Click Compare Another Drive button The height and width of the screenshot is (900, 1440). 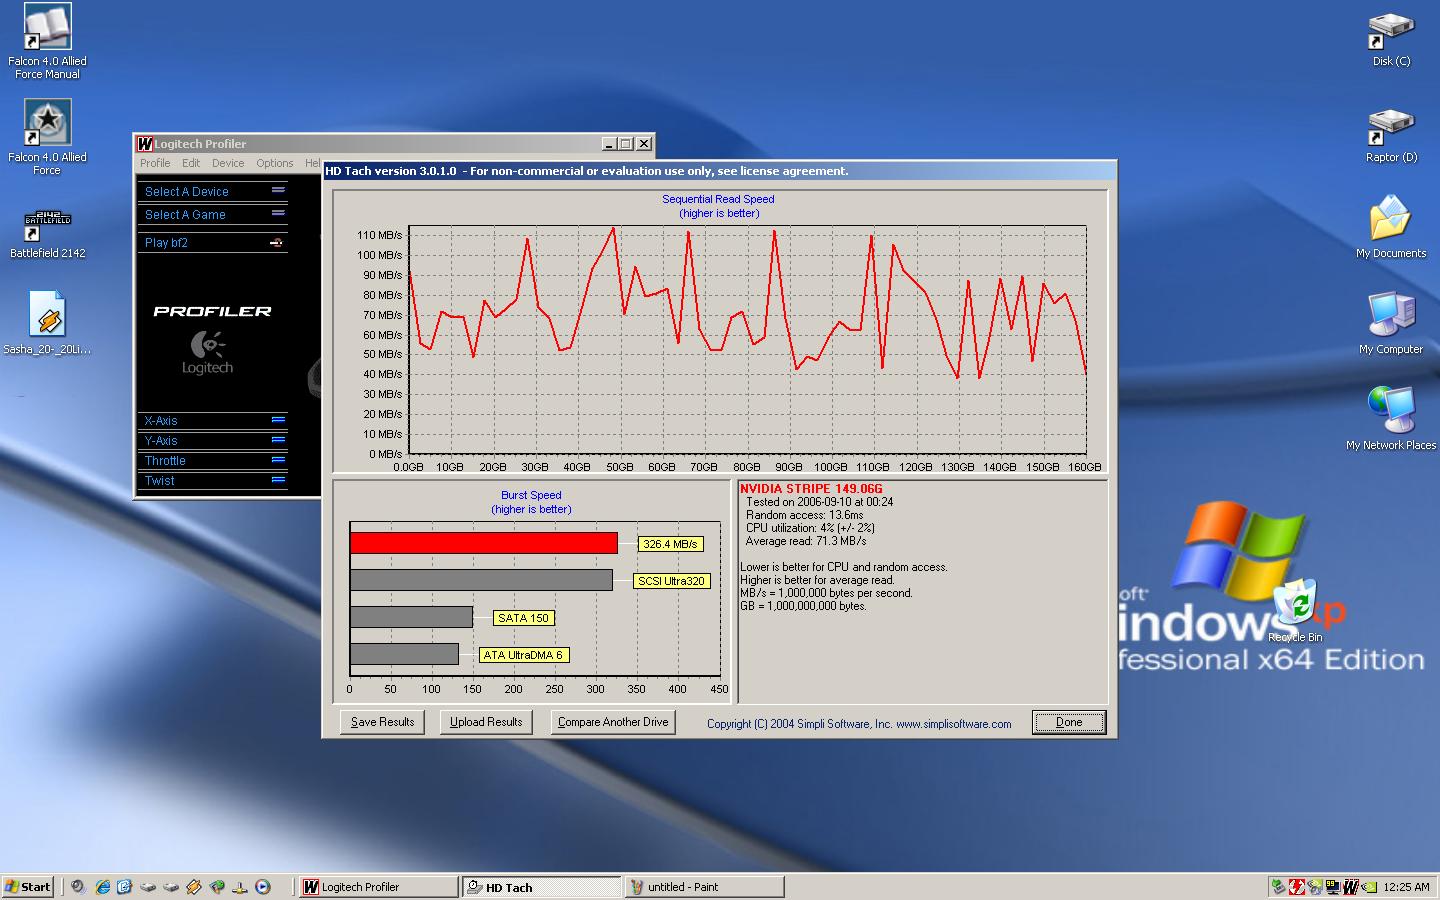click(x=613, y=722)
